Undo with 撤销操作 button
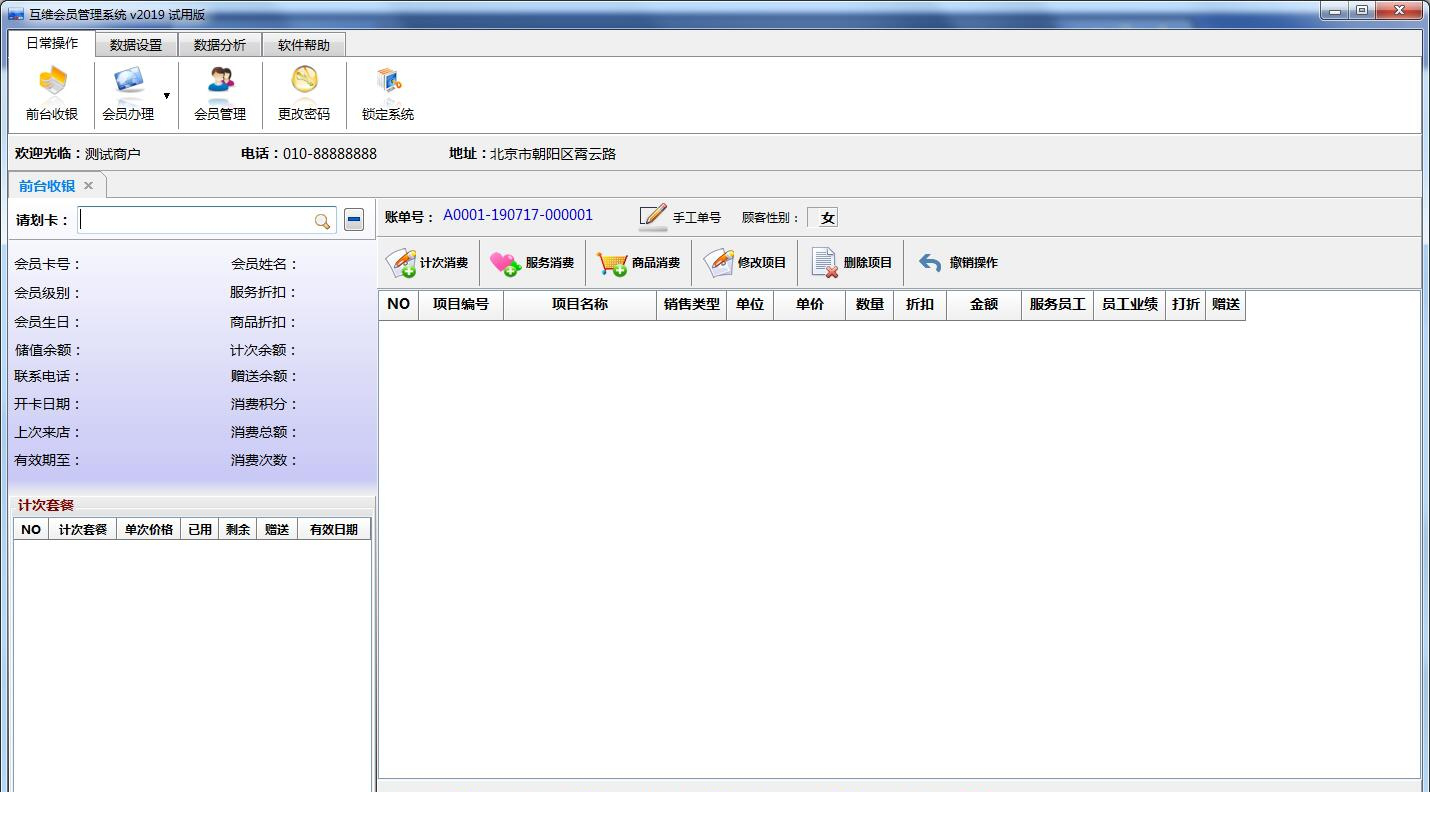 (x=958, y=263)
